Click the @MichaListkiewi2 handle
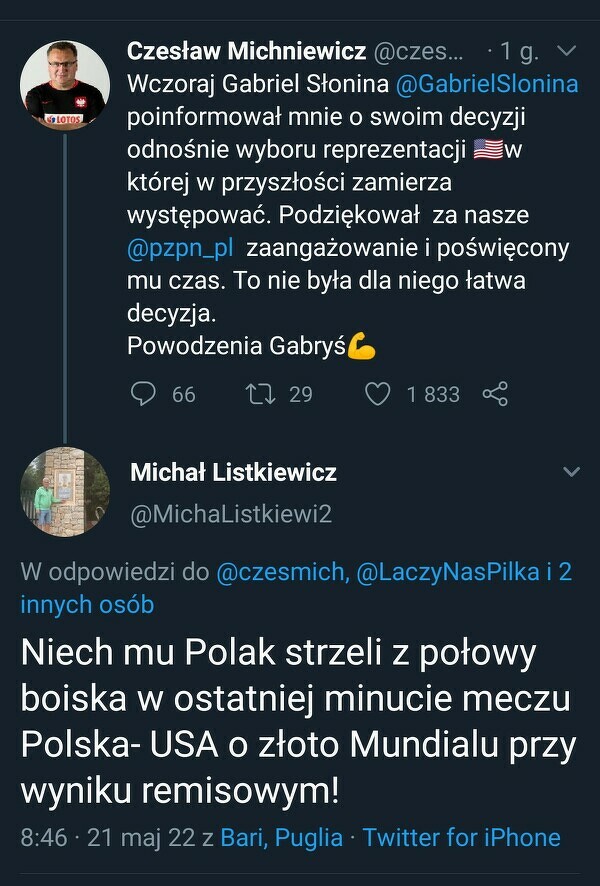This screenshot has height=886, width=600. coord(231,514)
